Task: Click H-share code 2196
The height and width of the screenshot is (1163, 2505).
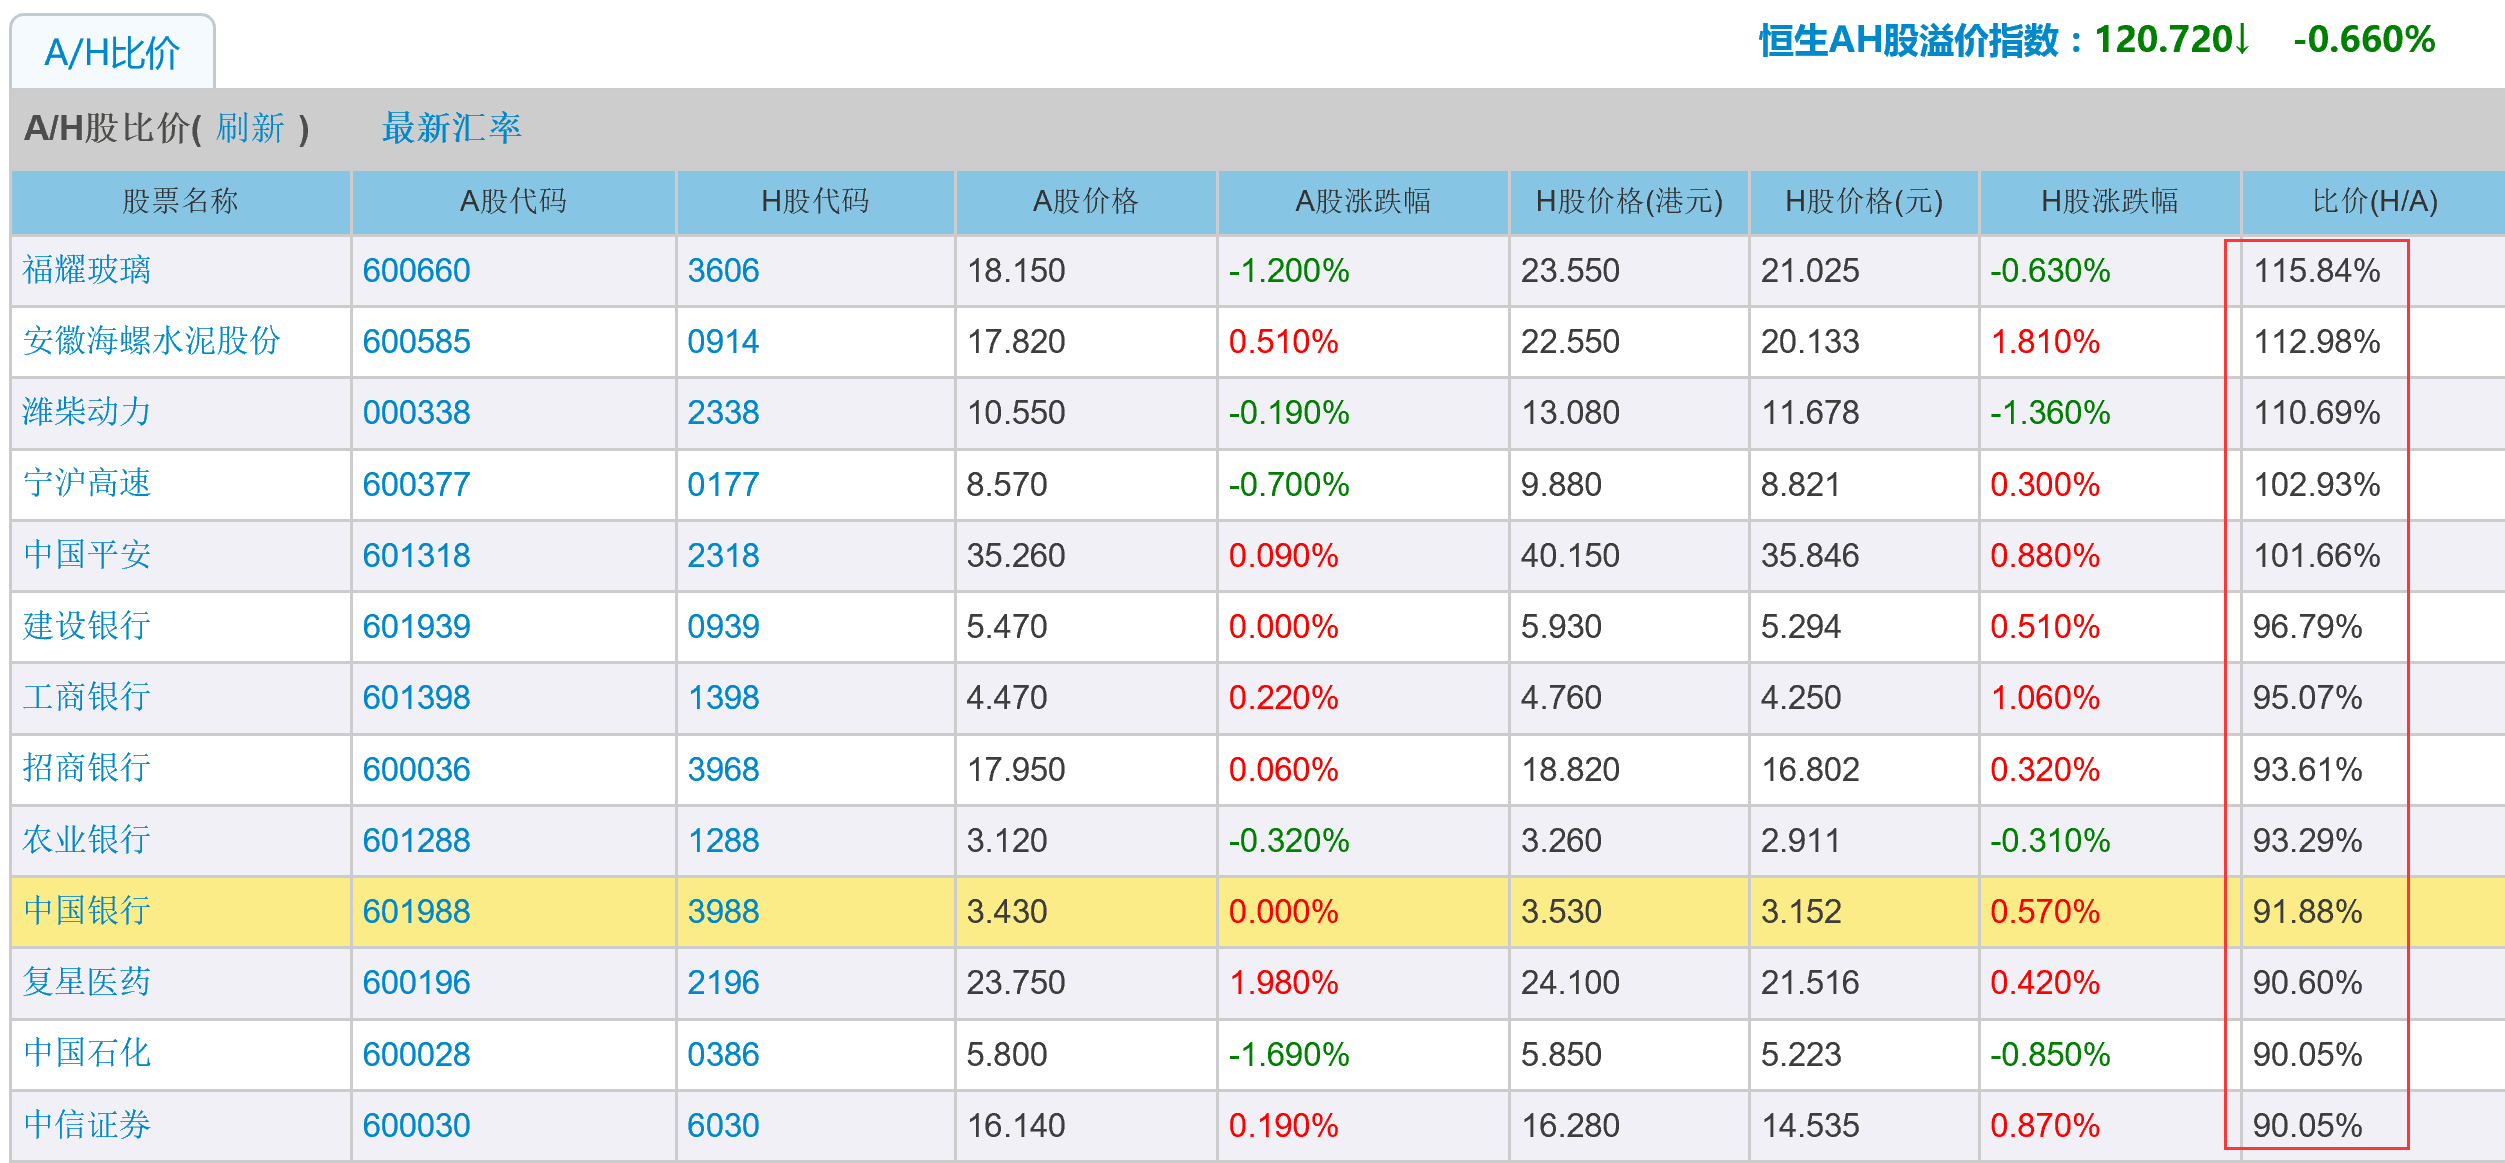Action: [723, 983]
